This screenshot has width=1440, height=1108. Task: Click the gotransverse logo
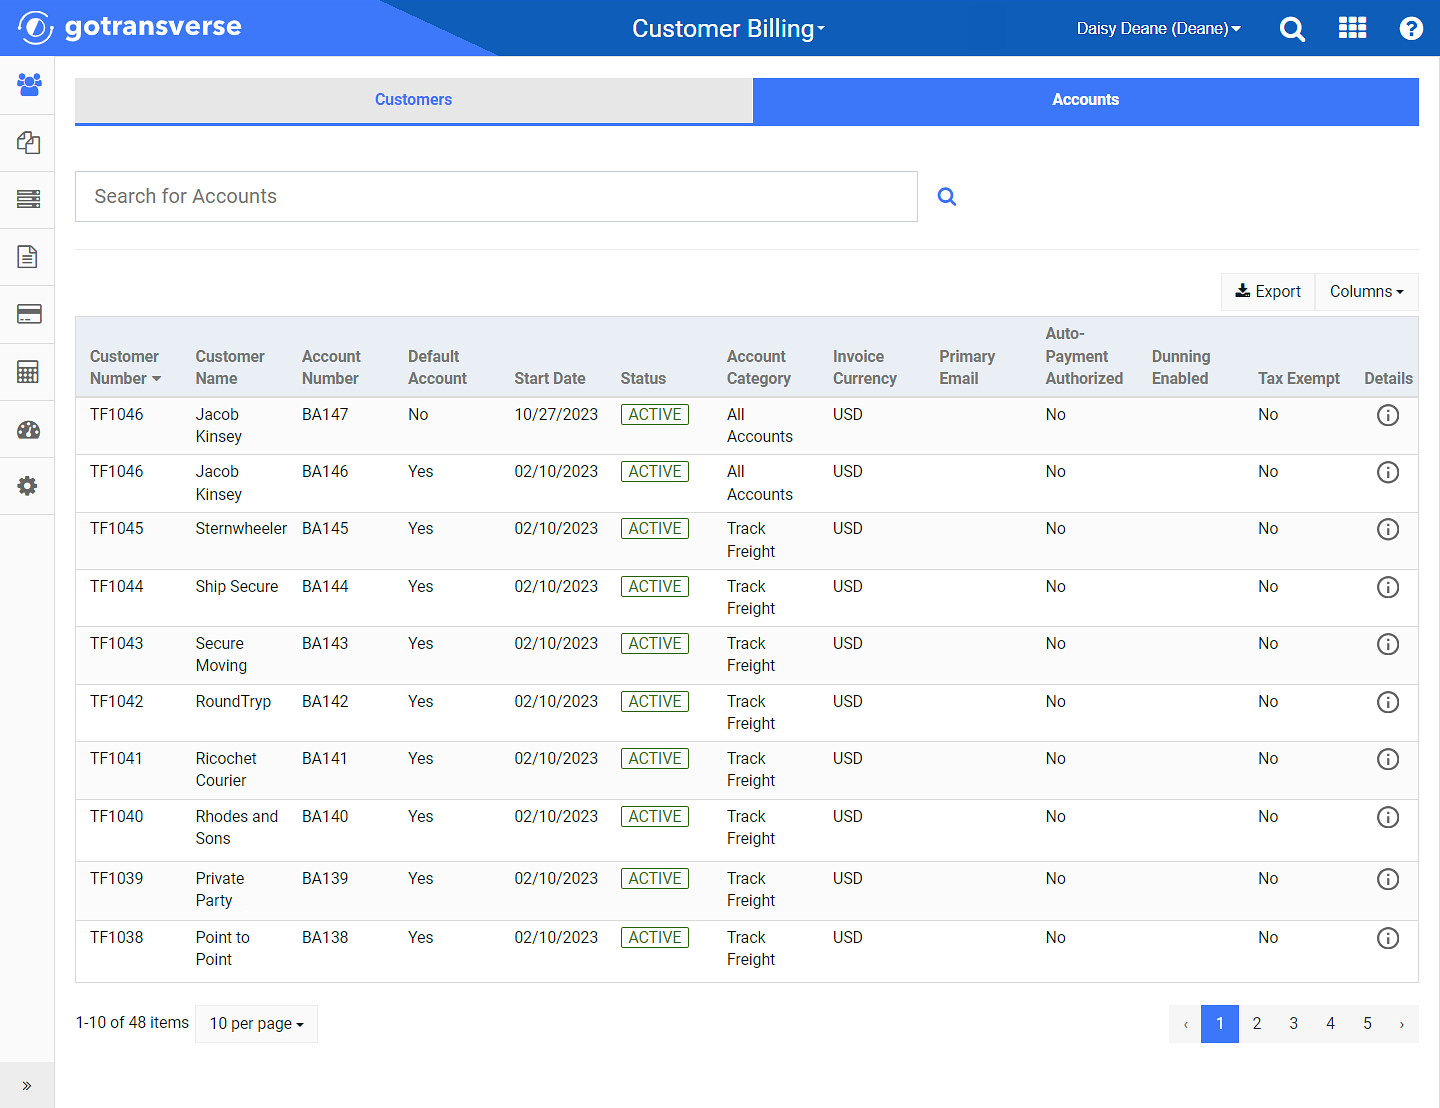[x=130, y=27]
